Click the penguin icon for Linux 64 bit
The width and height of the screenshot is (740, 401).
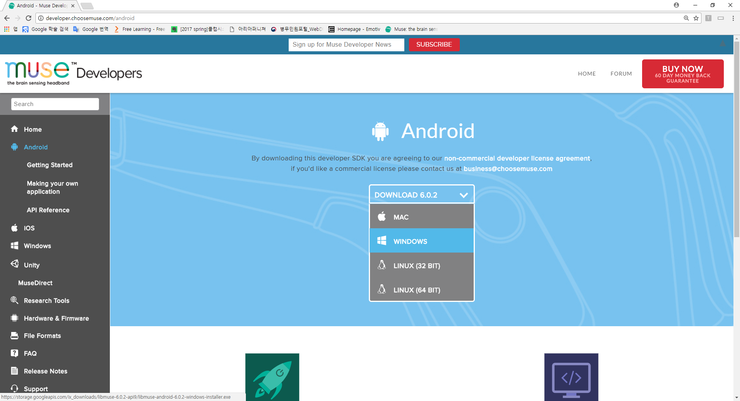(381, 289)
